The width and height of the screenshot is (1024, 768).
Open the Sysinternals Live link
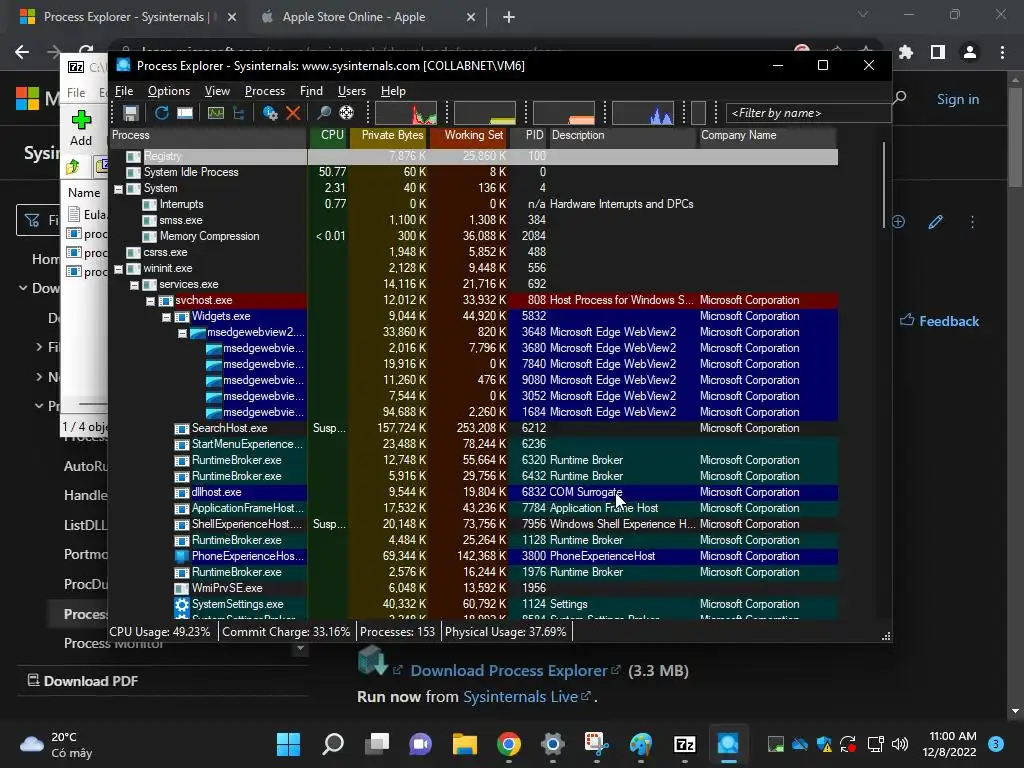(x=520, y=697)
